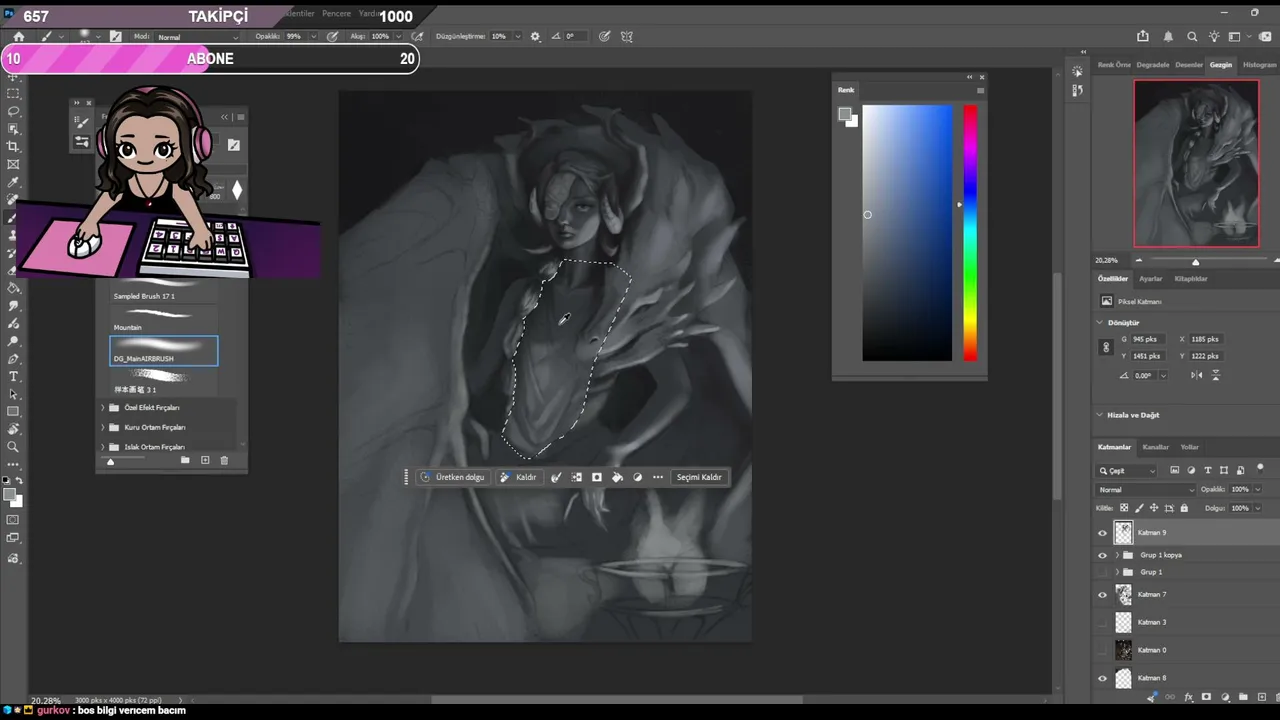Image resolution: width=1280 pixels, height=720 pixels.
Task: Show the Katman 0 layer
Action: [x=1102, y=650]
